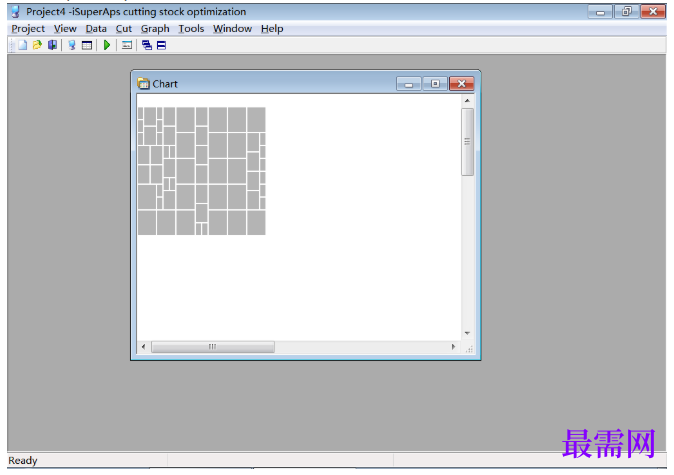Run optimization with green play icon
The width and height of the screenshot is (674, 475).
[107, 45]
